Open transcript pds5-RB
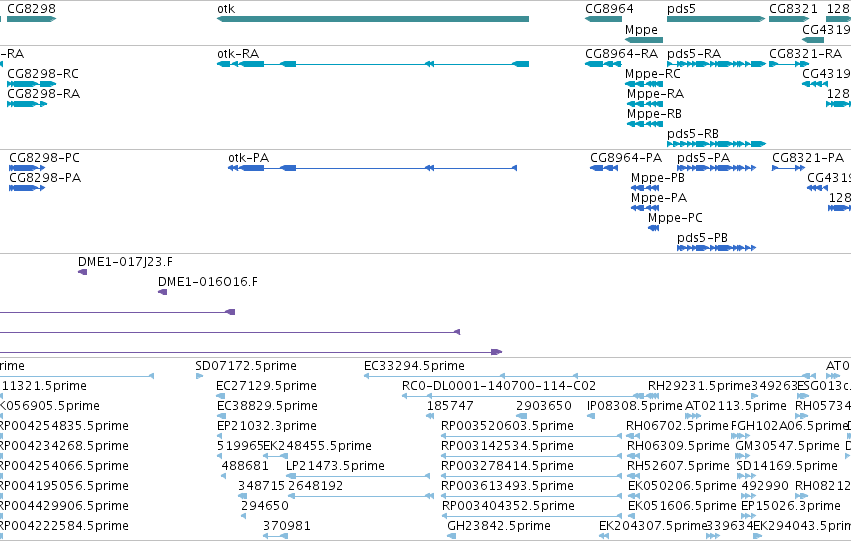 [x=716, y=144]
